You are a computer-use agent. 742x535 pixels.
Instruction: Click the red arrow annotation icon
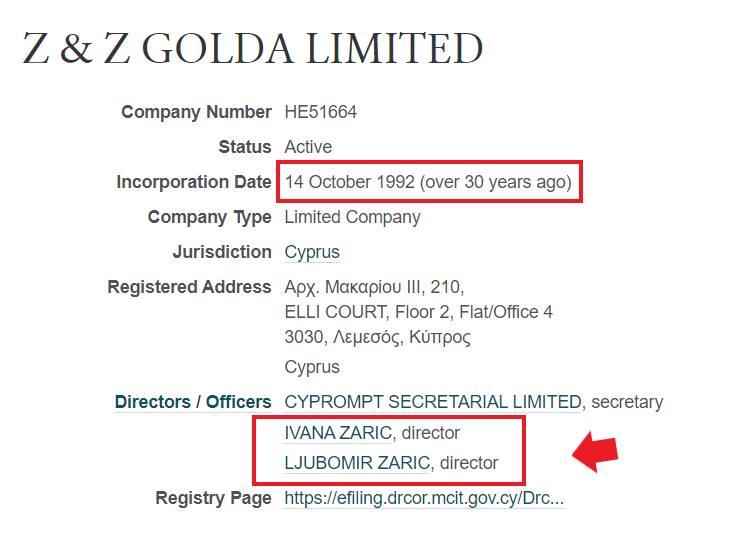595,452
